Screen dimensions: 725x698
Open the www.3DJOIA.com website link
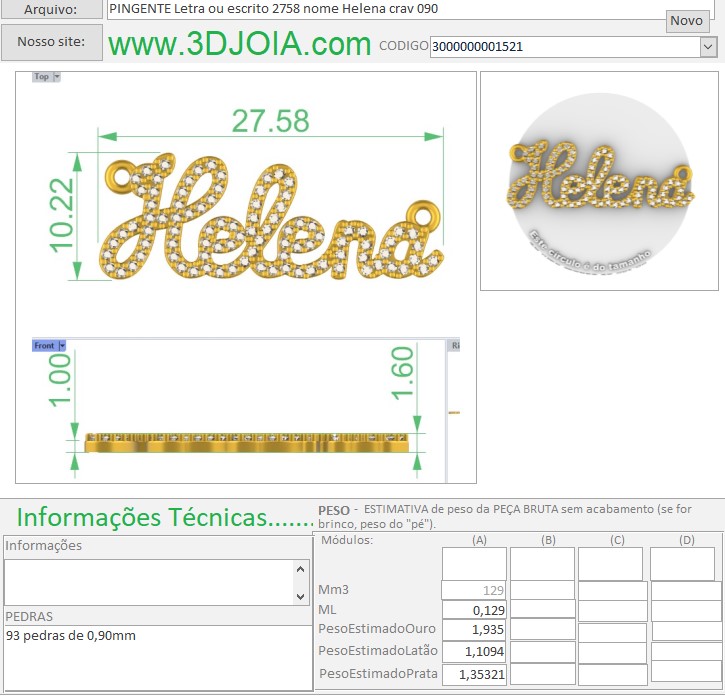(239, 44)
